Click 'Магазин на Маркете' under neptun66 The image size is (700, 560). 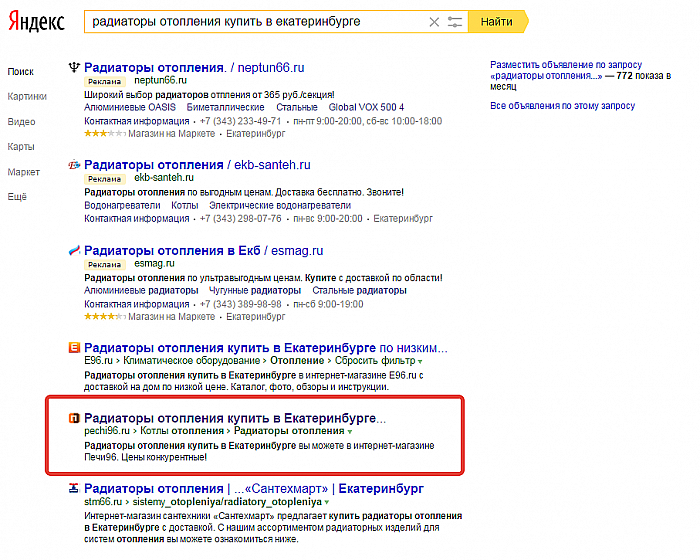pos(171,134)
